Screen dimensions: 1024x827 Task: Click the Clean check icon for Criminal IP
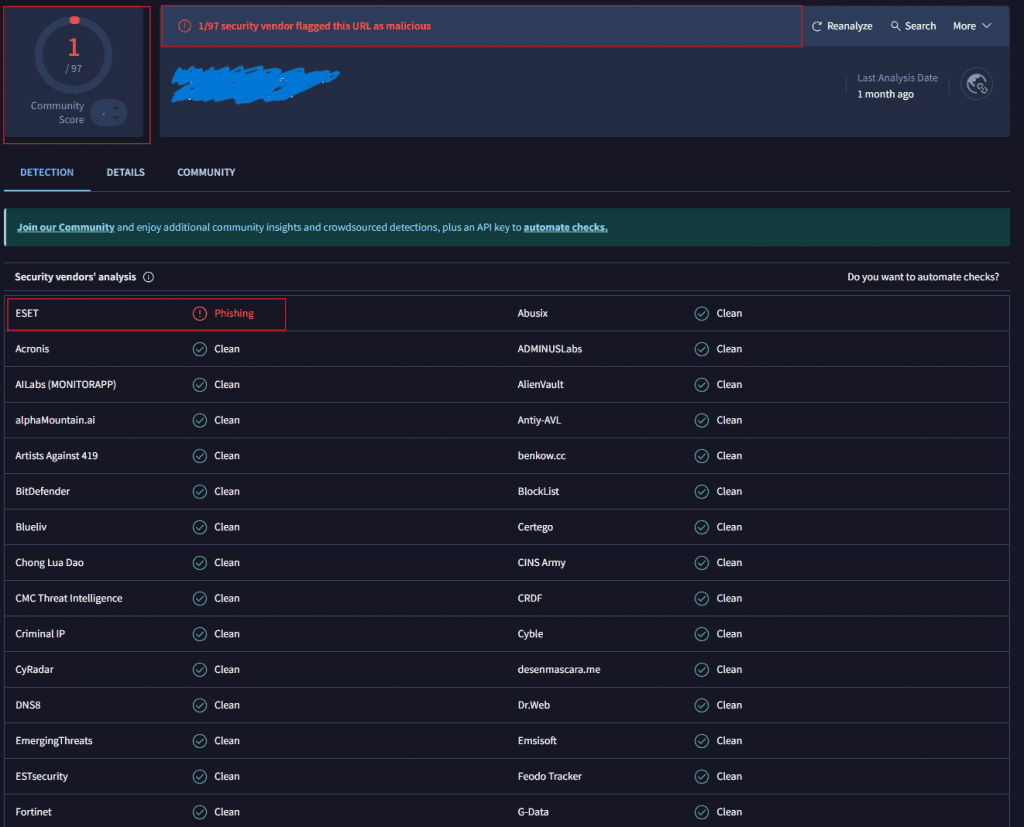pyautogui.click(x=200, y=634)
